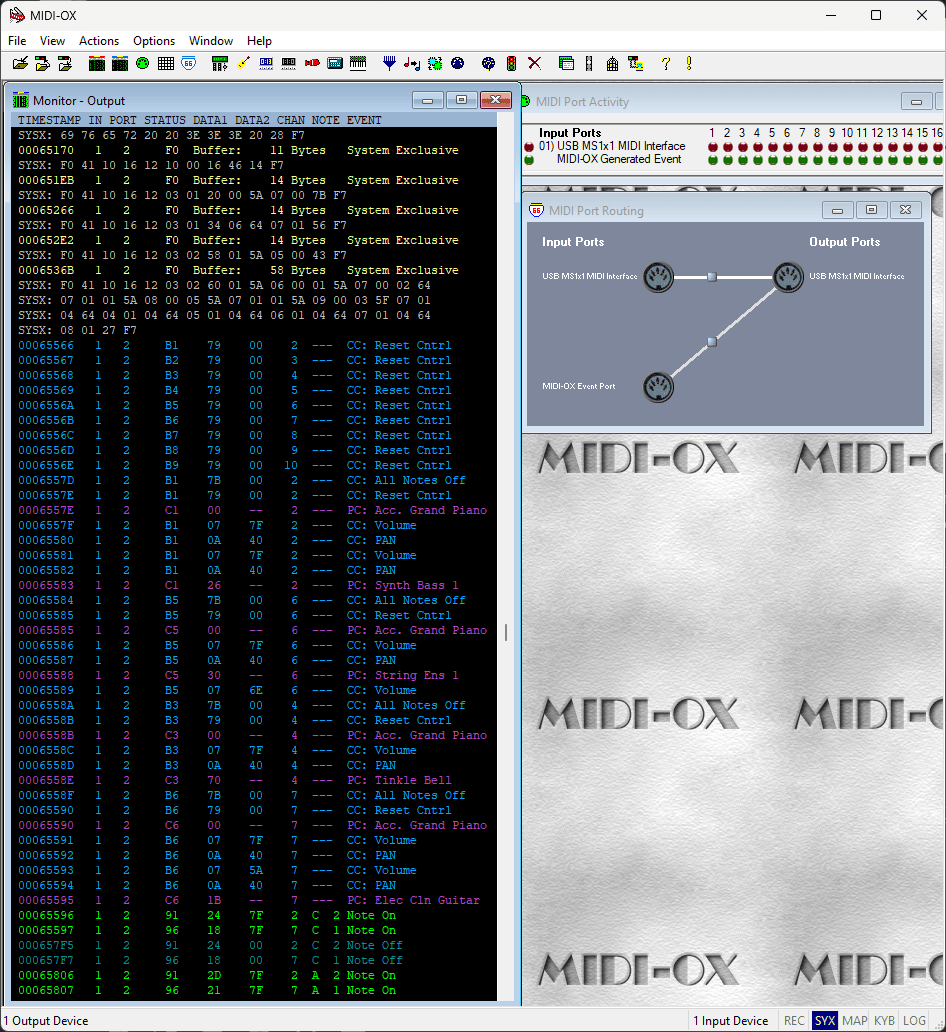Toggle LOG in the status bar

914,1021
